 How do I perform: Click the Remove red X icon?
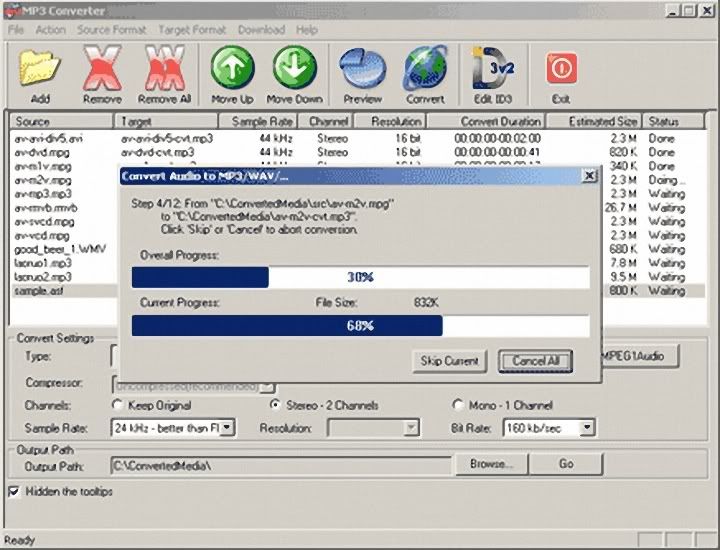tap(102, 68)
